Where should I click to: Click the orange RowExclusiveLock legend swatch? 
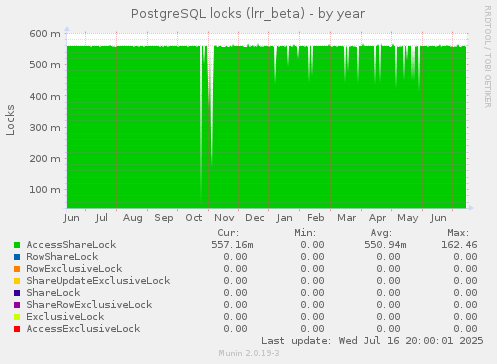pos(17,269)
